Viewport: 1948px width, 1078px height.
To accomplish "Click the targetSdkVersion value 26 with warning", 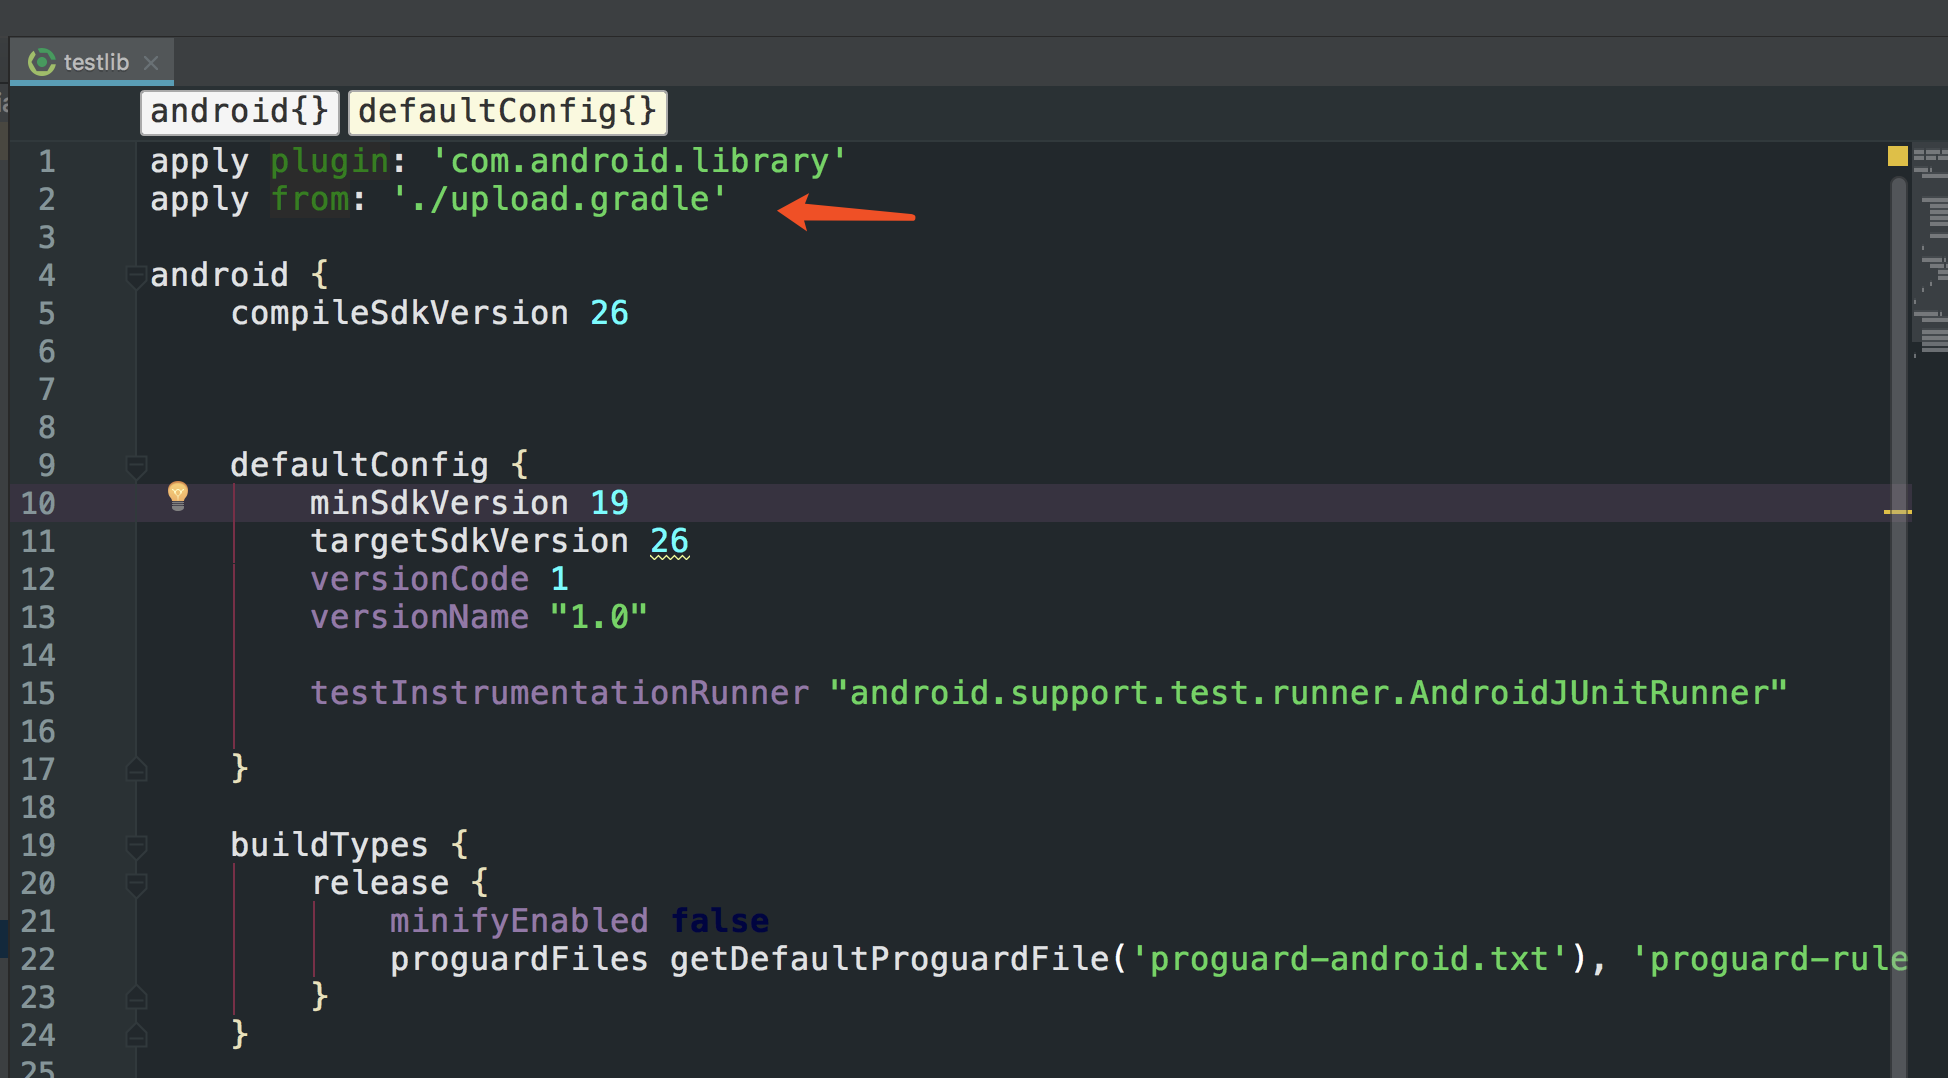I will point(669,541).
